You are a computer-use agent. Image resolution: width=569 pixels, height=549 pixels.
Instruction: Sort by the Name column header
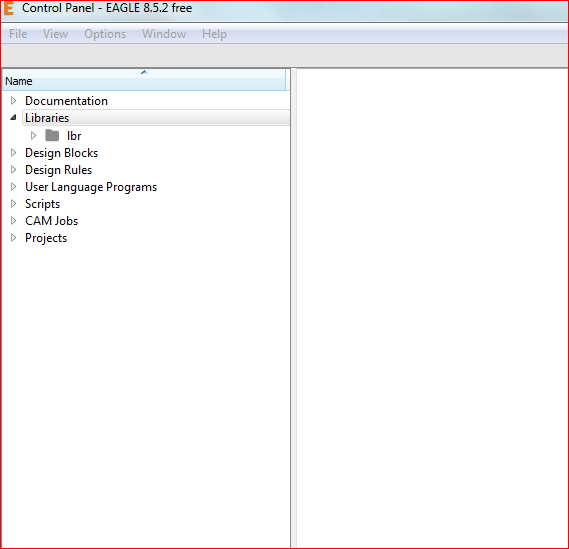pos(144,79)
